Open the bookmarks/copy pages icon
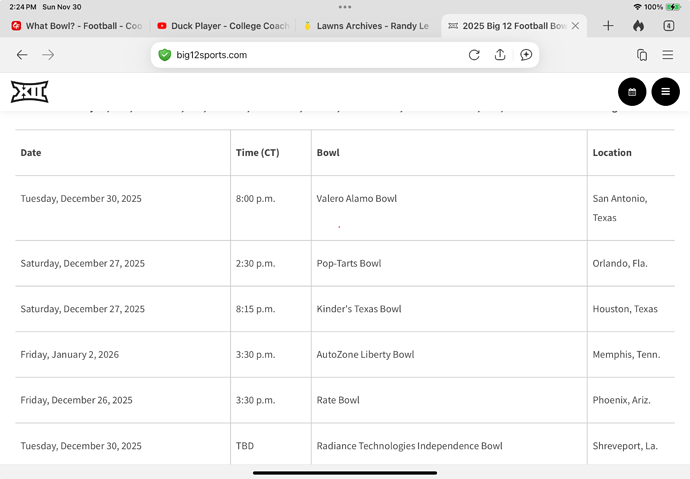 click(642, 55)
